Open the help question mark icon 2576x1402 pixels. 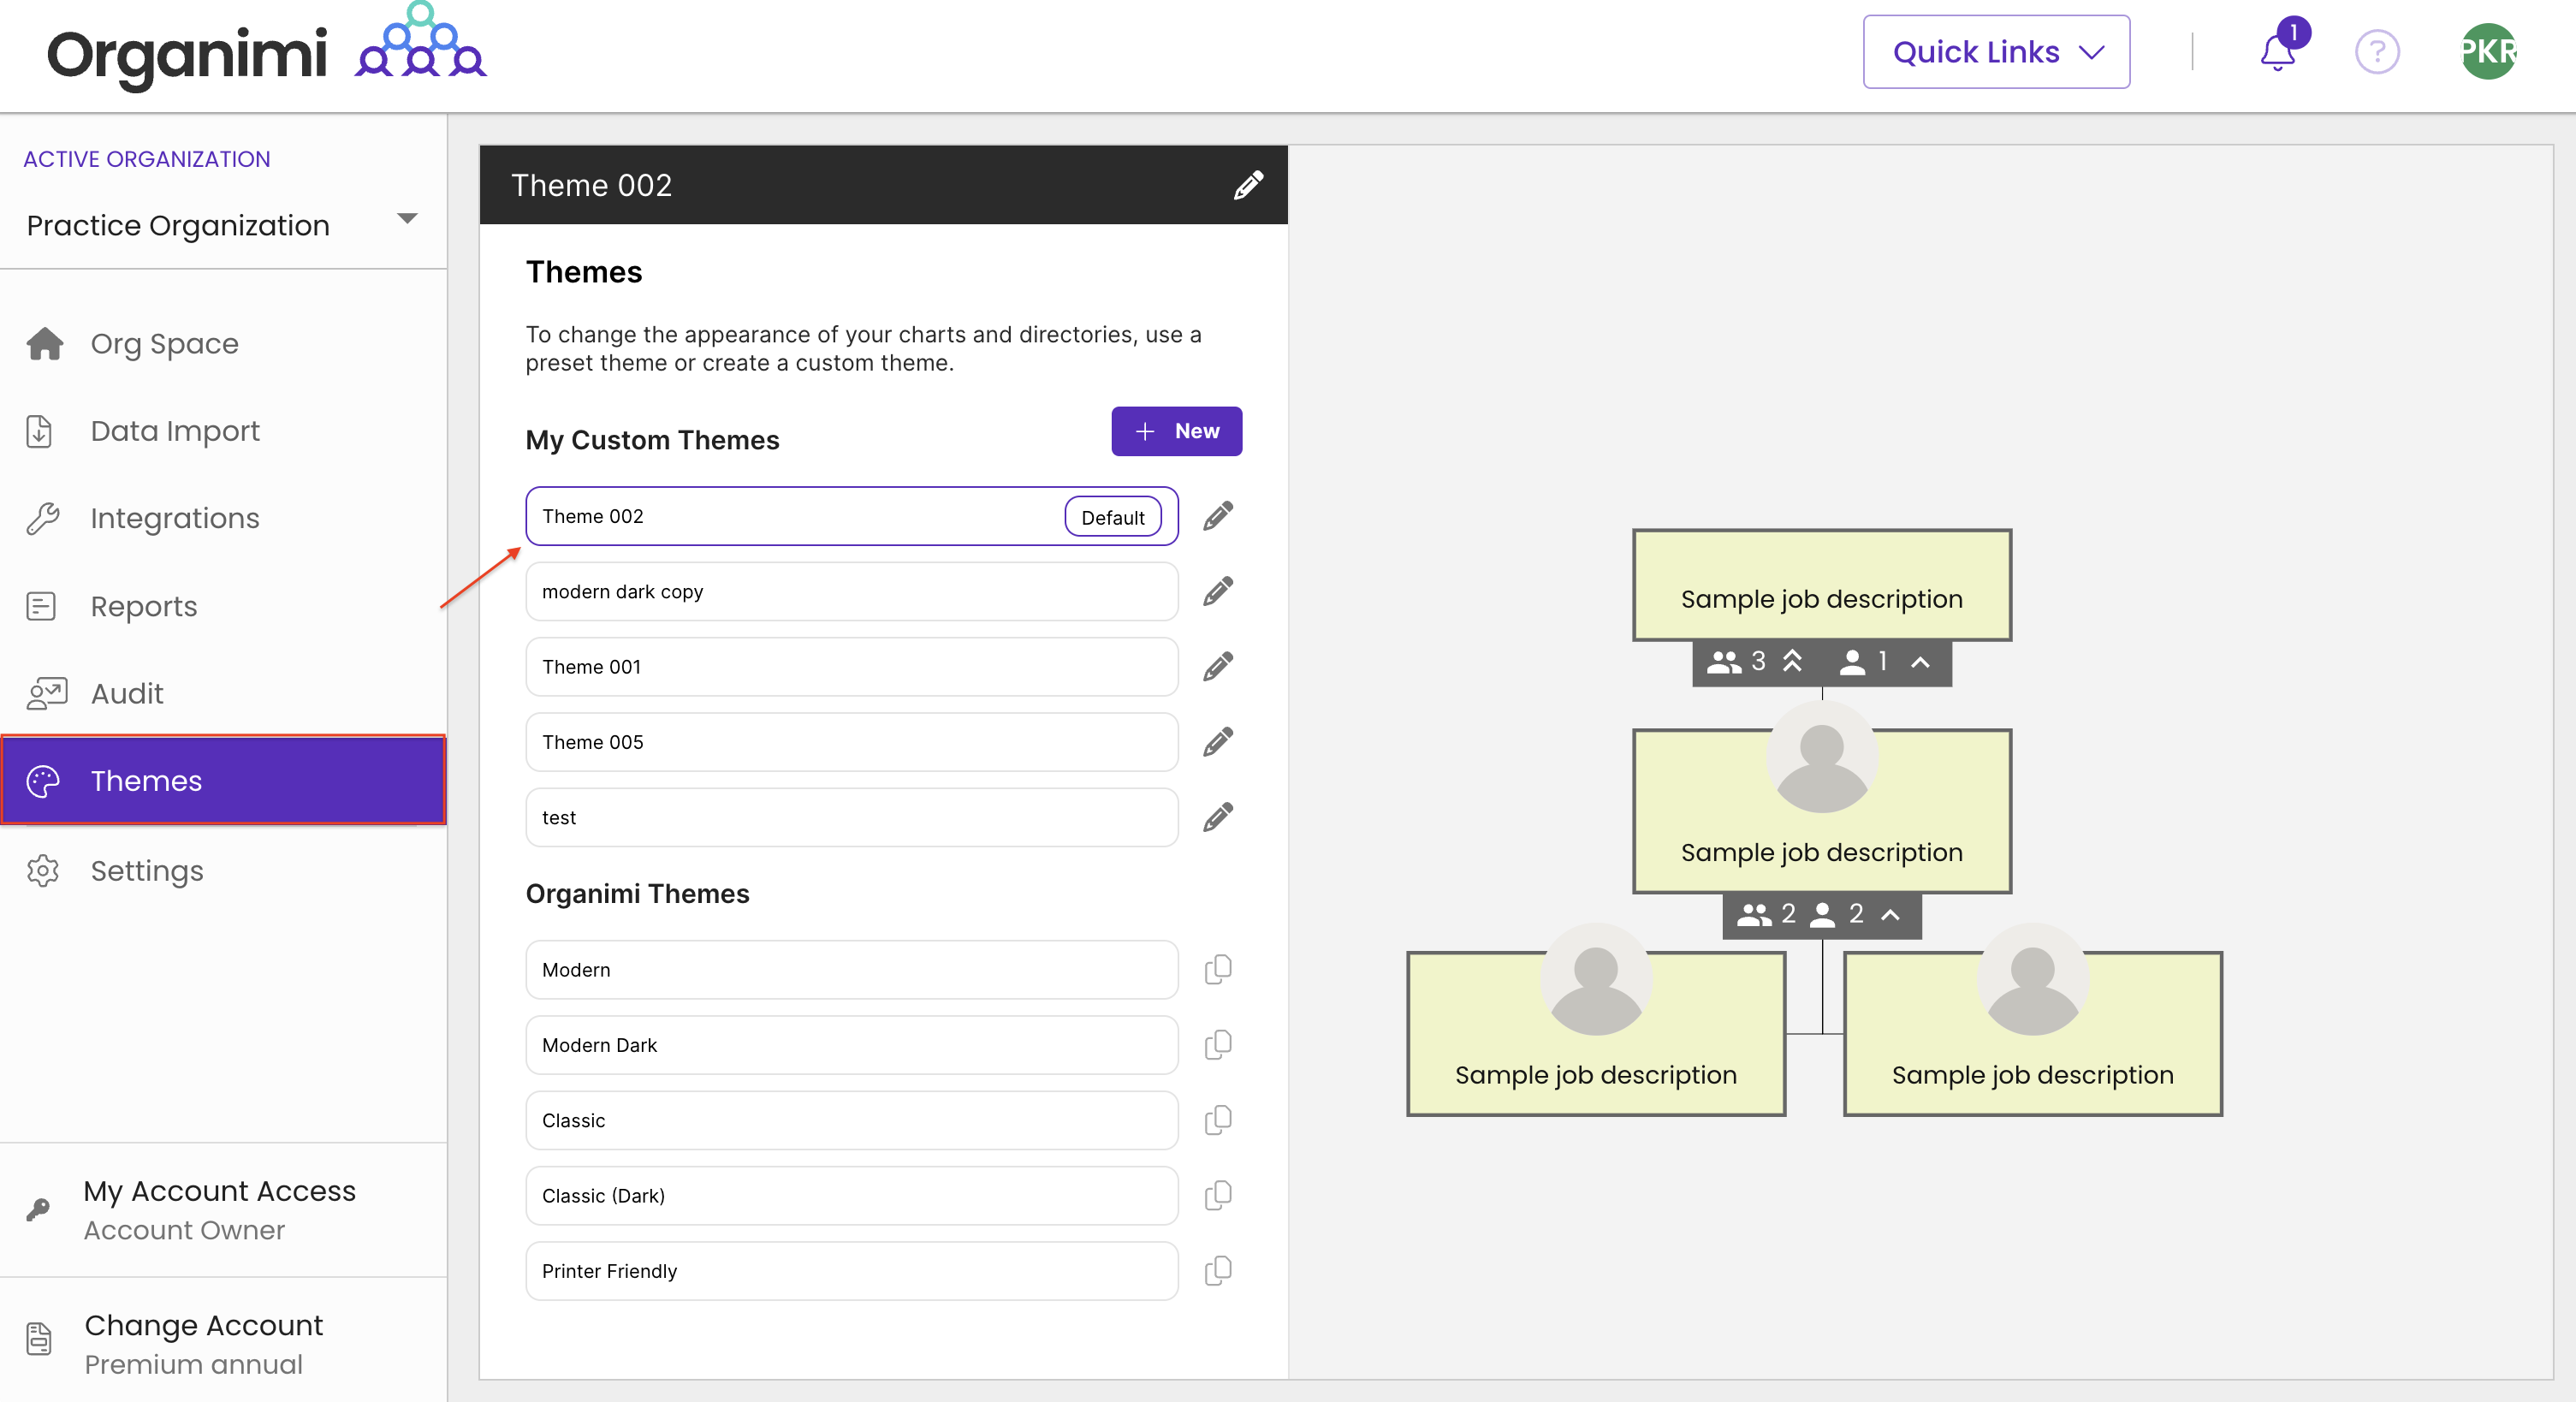2376,52
